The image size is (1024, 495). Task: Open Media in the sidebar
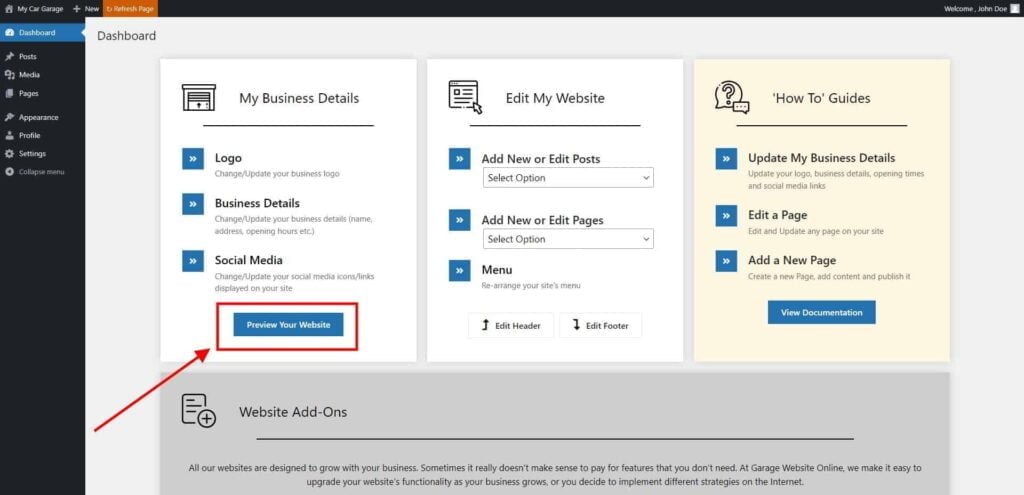click(x=29, y=75)
